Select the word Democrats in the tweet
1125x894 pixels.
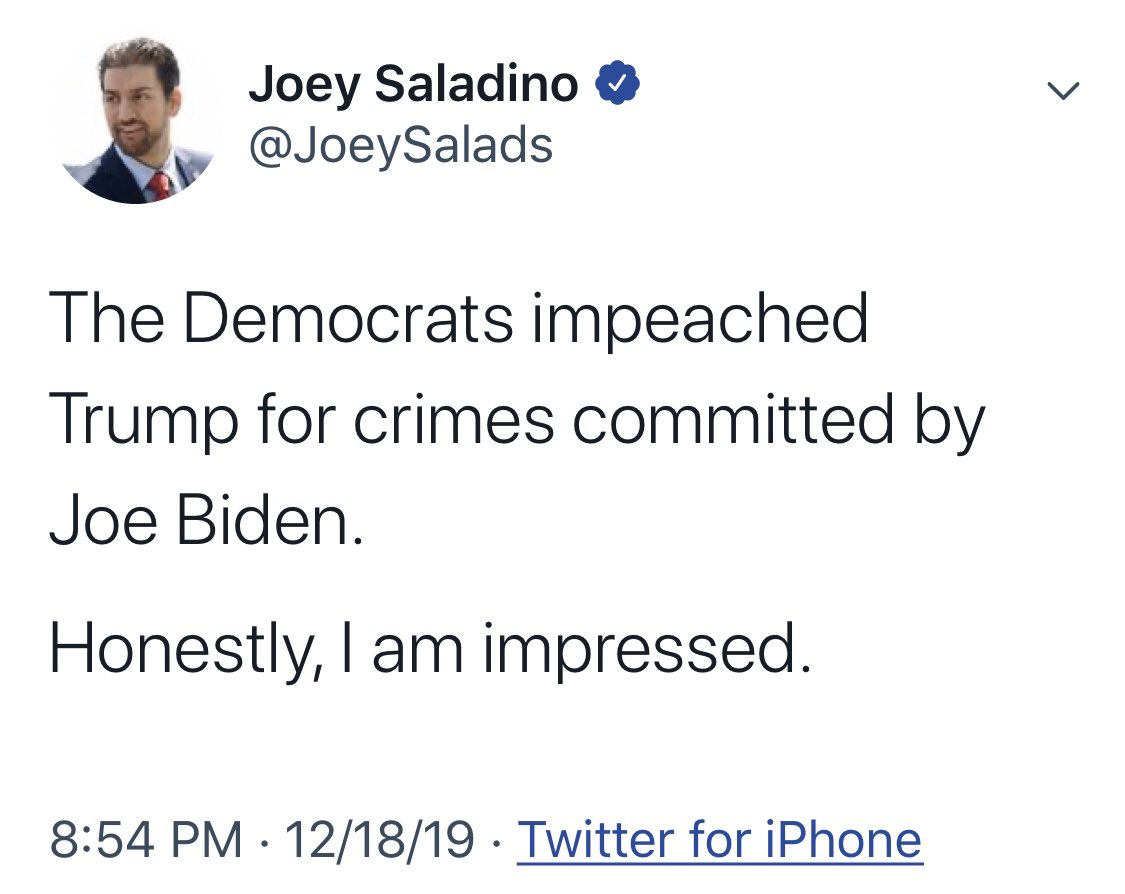pos(349,318)
